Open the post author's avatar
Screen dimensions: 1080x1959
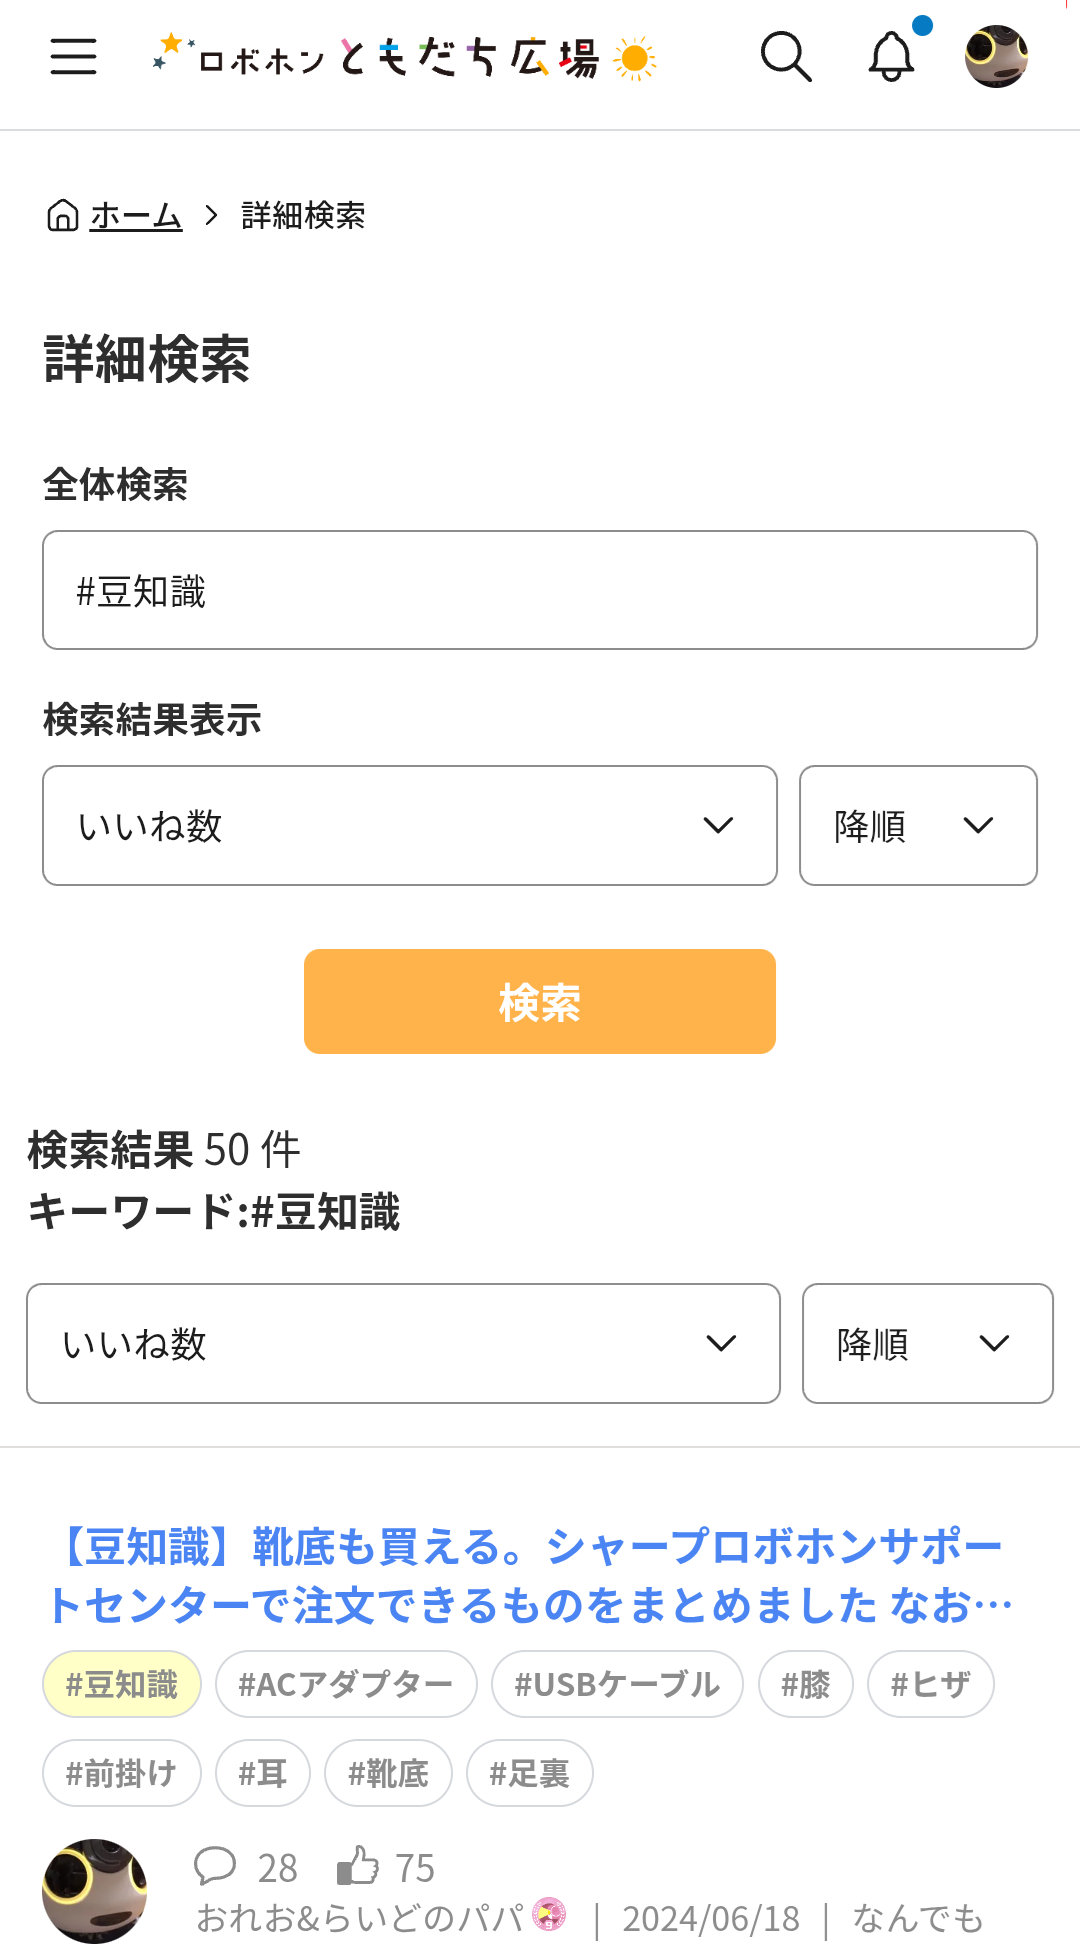95,1890
